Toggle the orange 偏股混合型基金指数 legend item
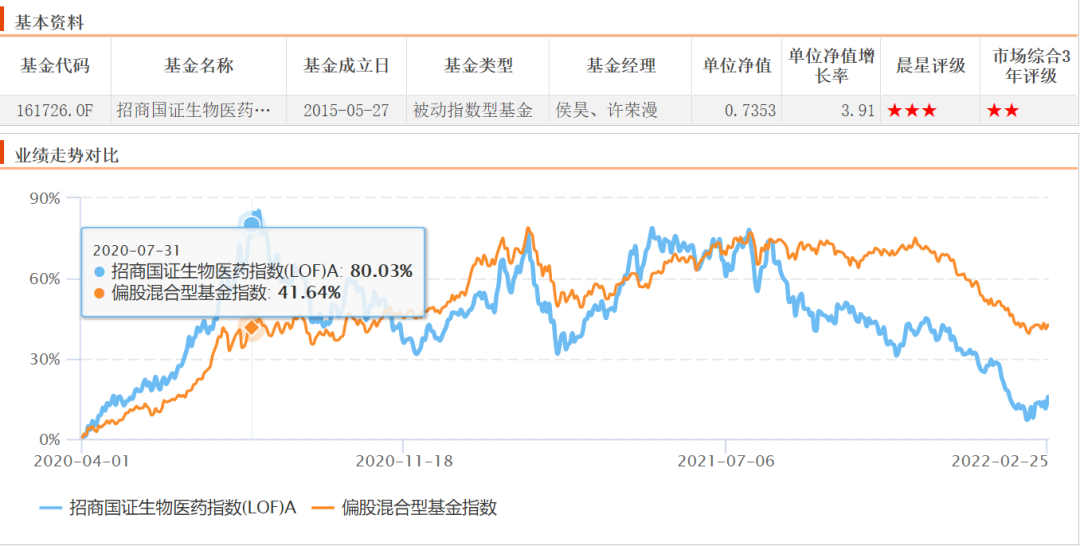1080x546 pixels. tap(405, 508)
